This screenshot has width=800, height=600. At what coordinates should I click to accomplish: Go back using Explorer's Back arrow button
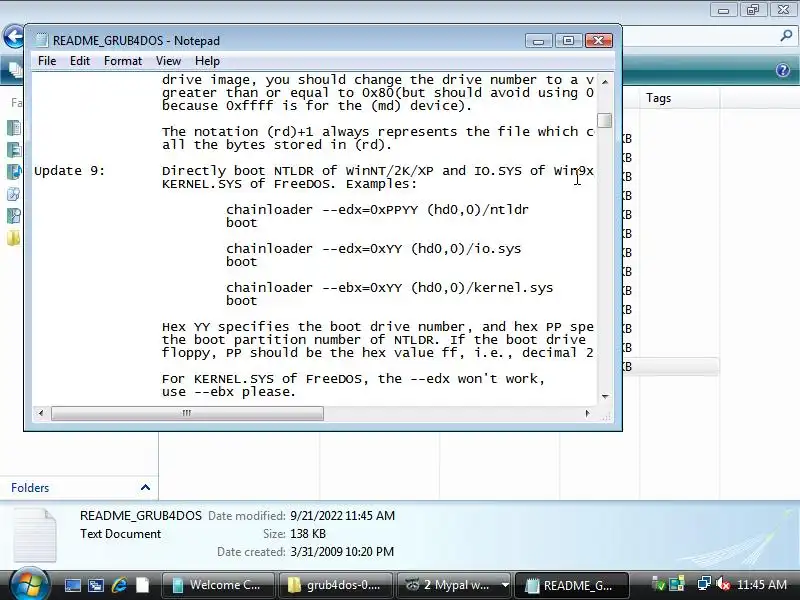pos(13,36)
